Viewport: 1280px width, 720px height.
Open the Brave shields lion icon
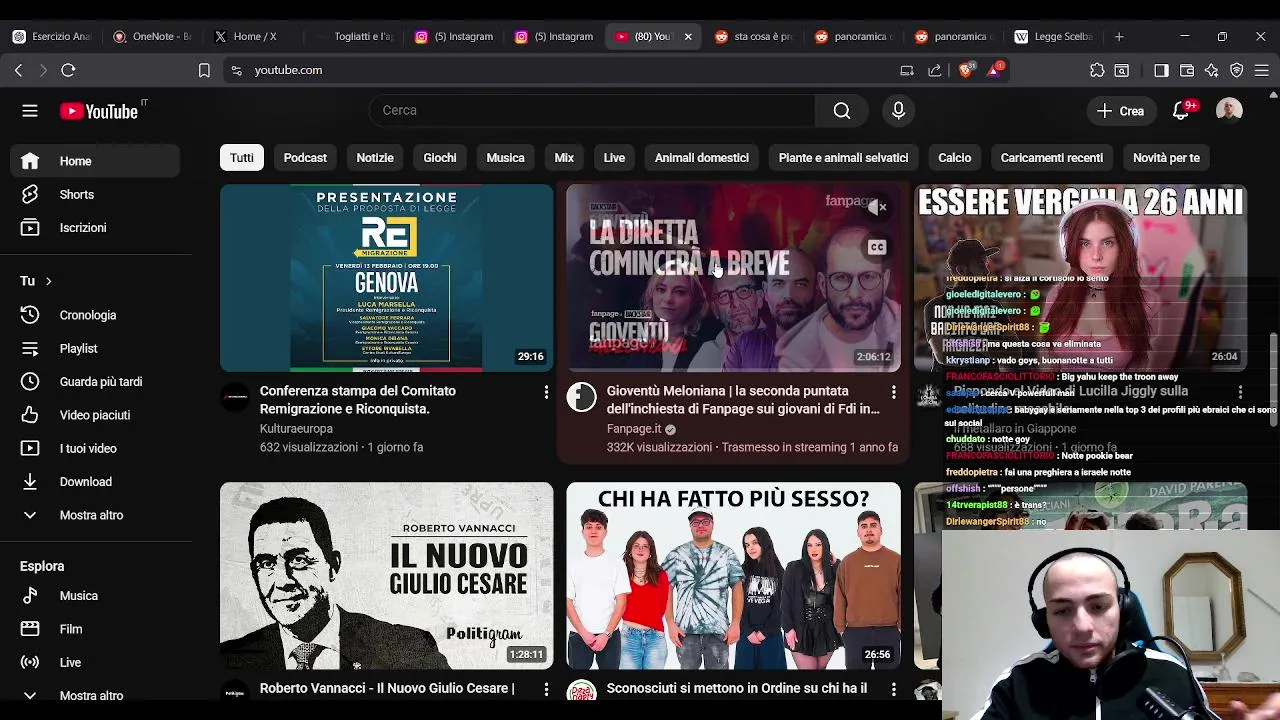coord(965,70)
